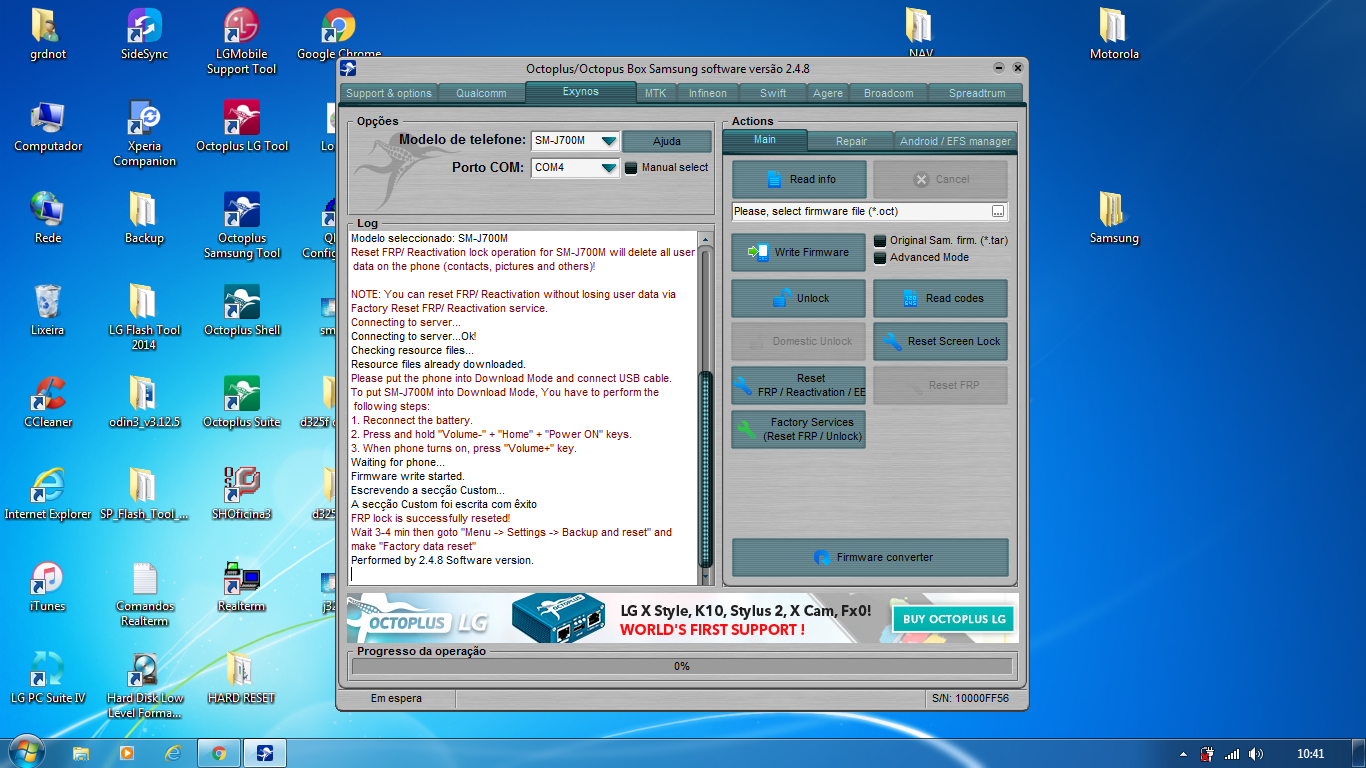
Task: Open the Computador desktop icon
Action: pyautogui.click(x=48, y=126)
